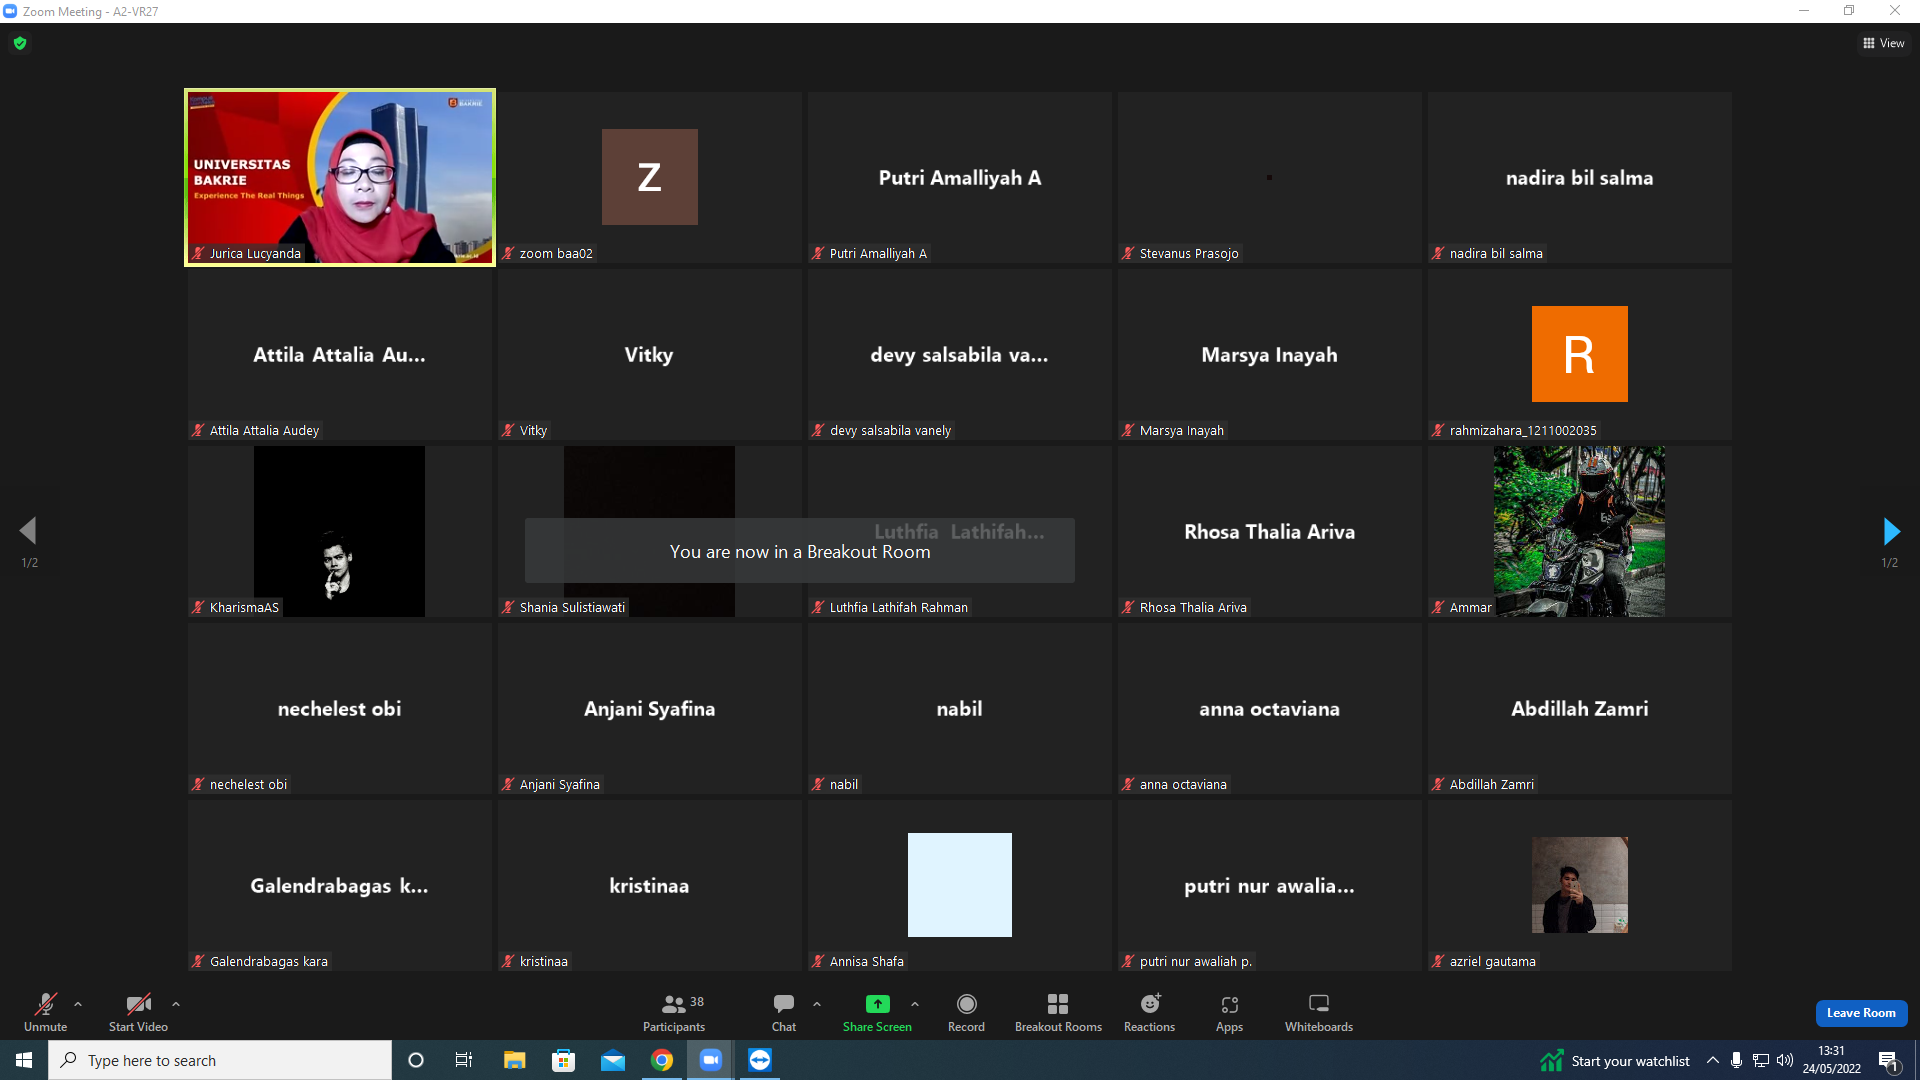
Task: Select the Marsya Inayah tile
Action: 1270,354
